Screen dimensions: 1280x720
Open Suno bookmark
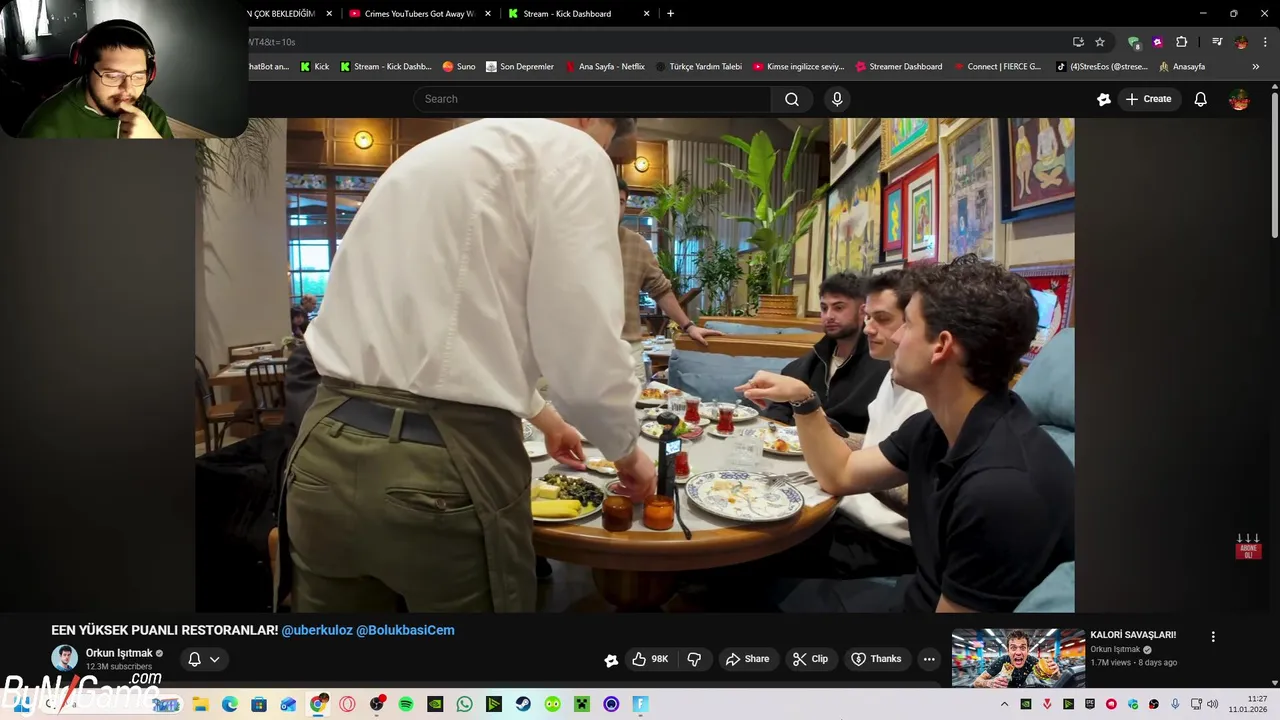459,67
